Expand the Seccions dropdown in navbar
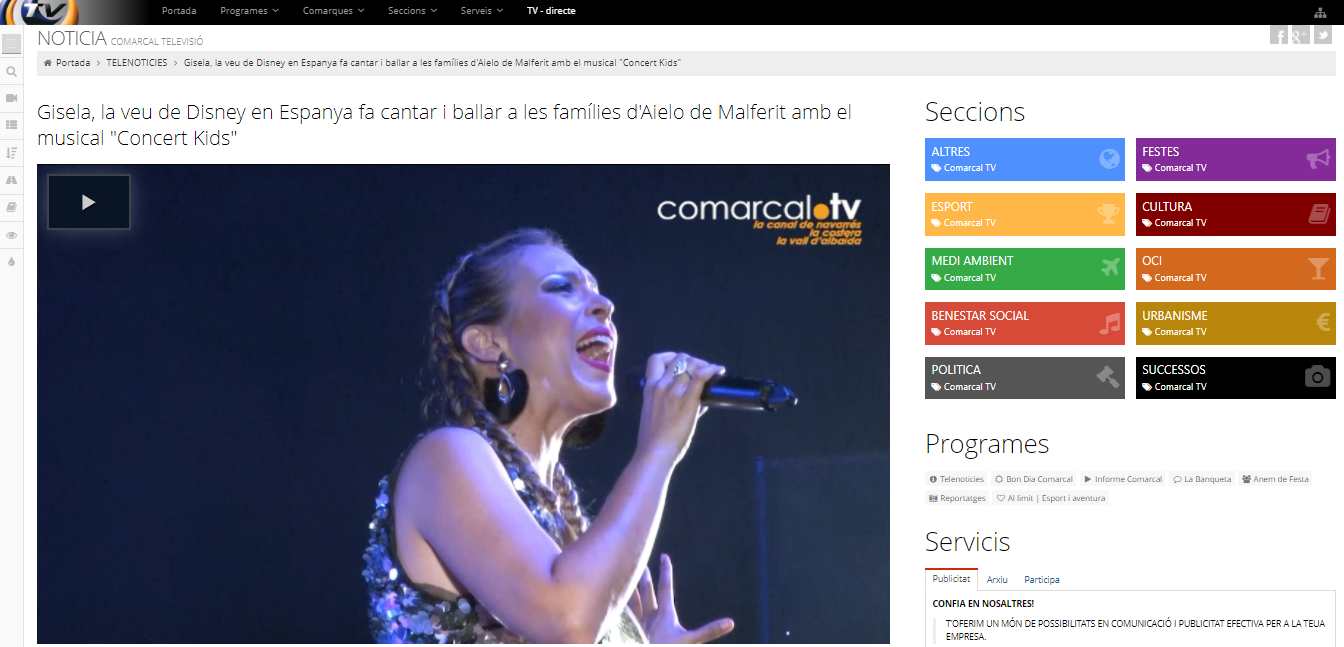1344x647 pixels. (x=413, y=11)
